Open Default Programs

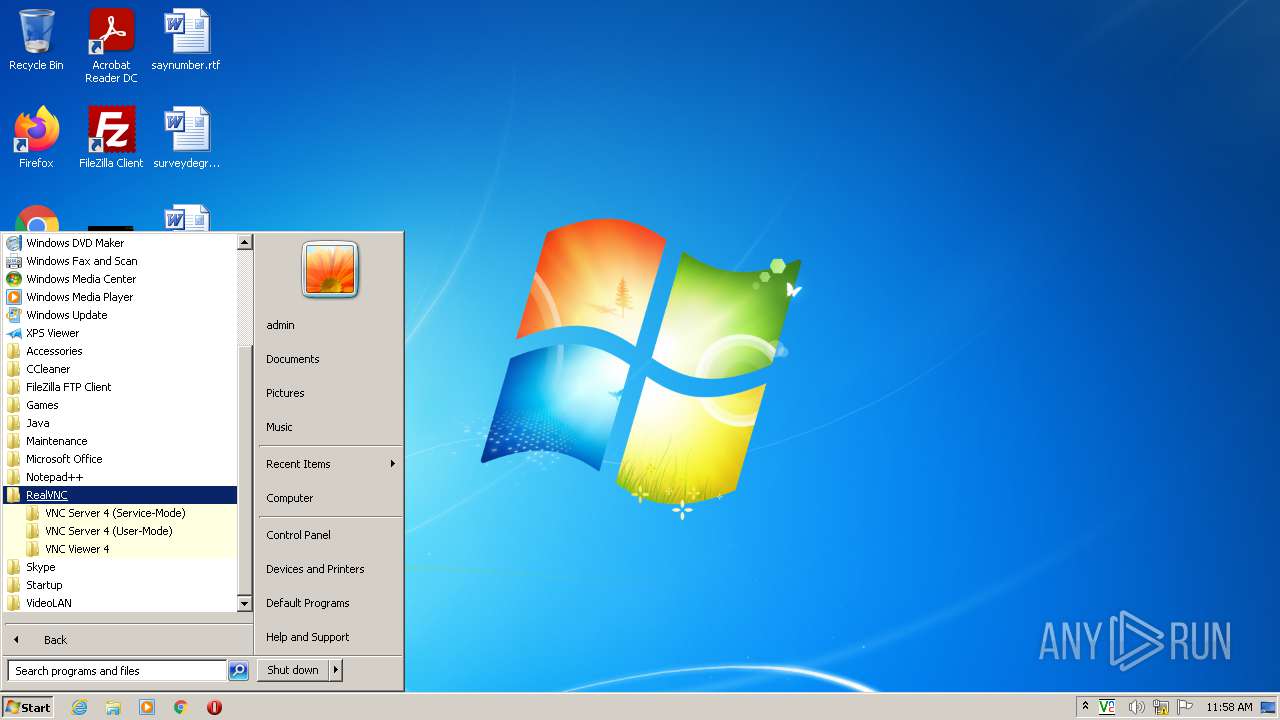pos(330,603)
